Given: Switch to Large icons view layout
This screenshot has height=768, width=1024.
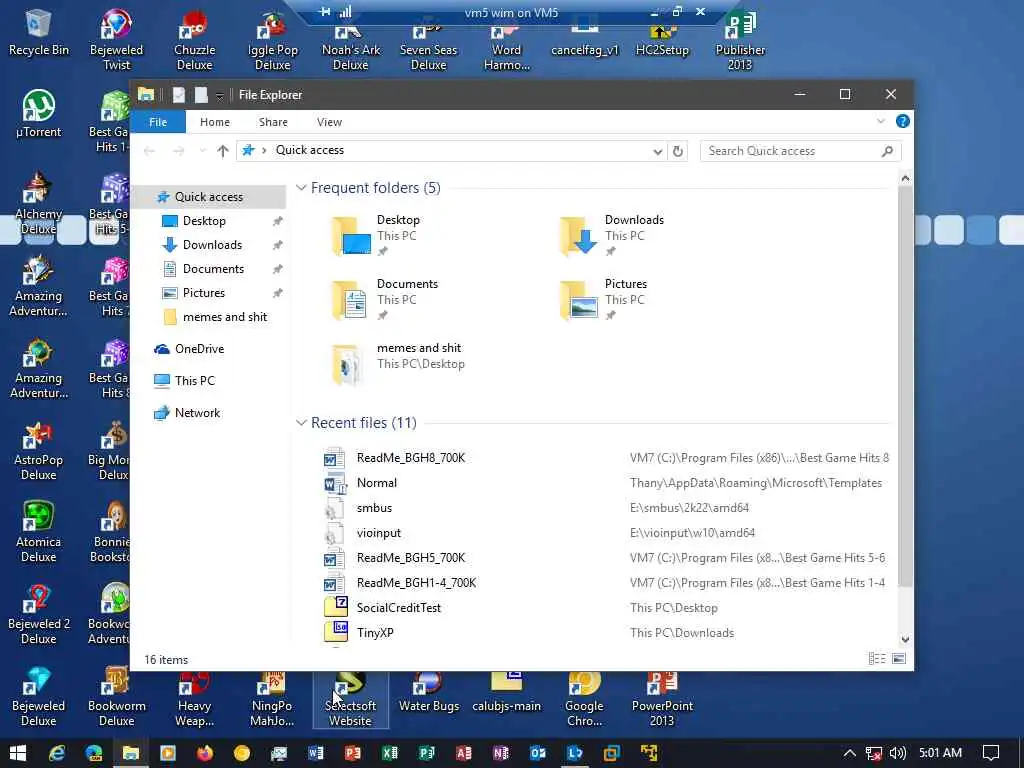Looking at the screenshot, I should [899, 659].
